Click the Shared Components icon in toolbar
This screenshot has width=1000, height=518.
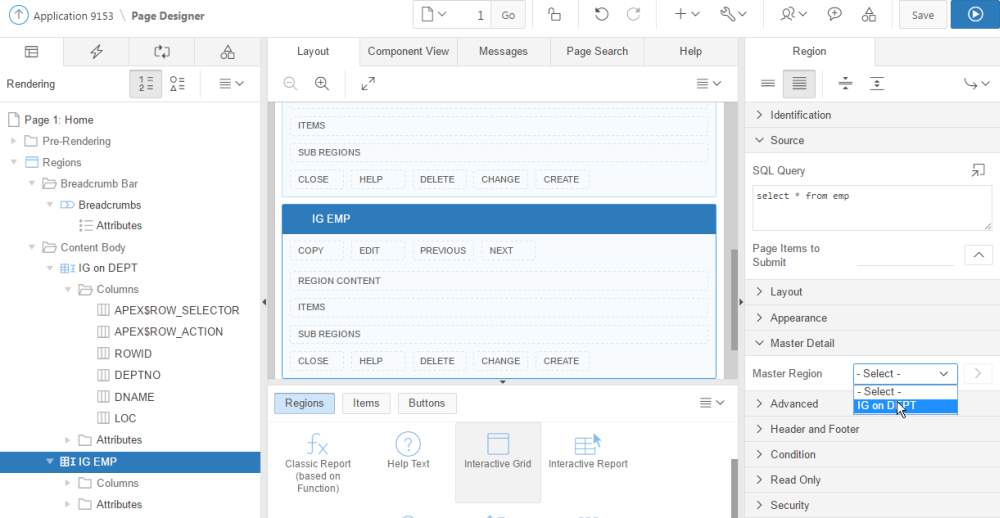868,15
